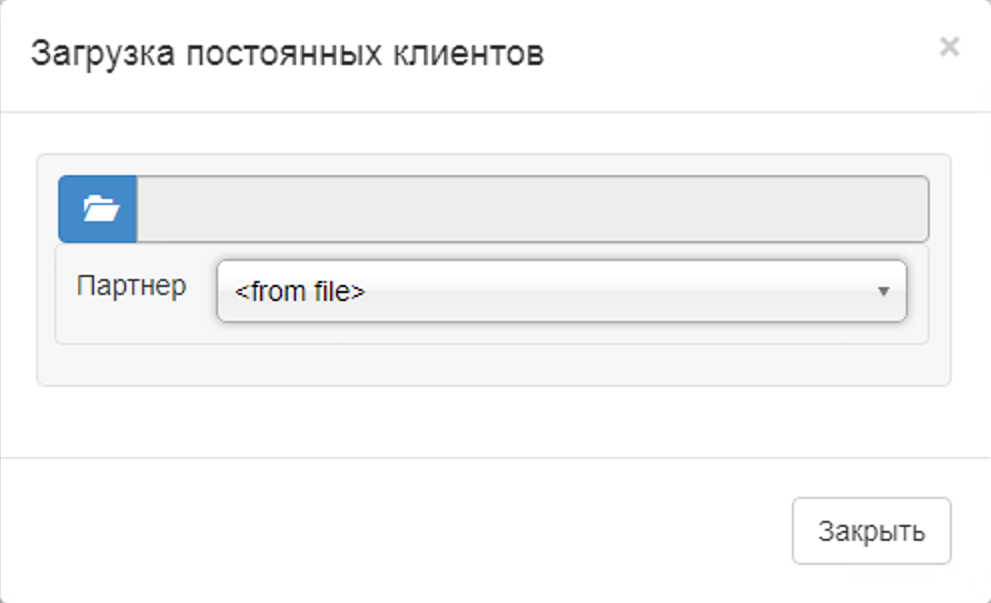Click the <from file> text in the dropdown
Screen dimensions: 991x603
[x=300, y=293]
